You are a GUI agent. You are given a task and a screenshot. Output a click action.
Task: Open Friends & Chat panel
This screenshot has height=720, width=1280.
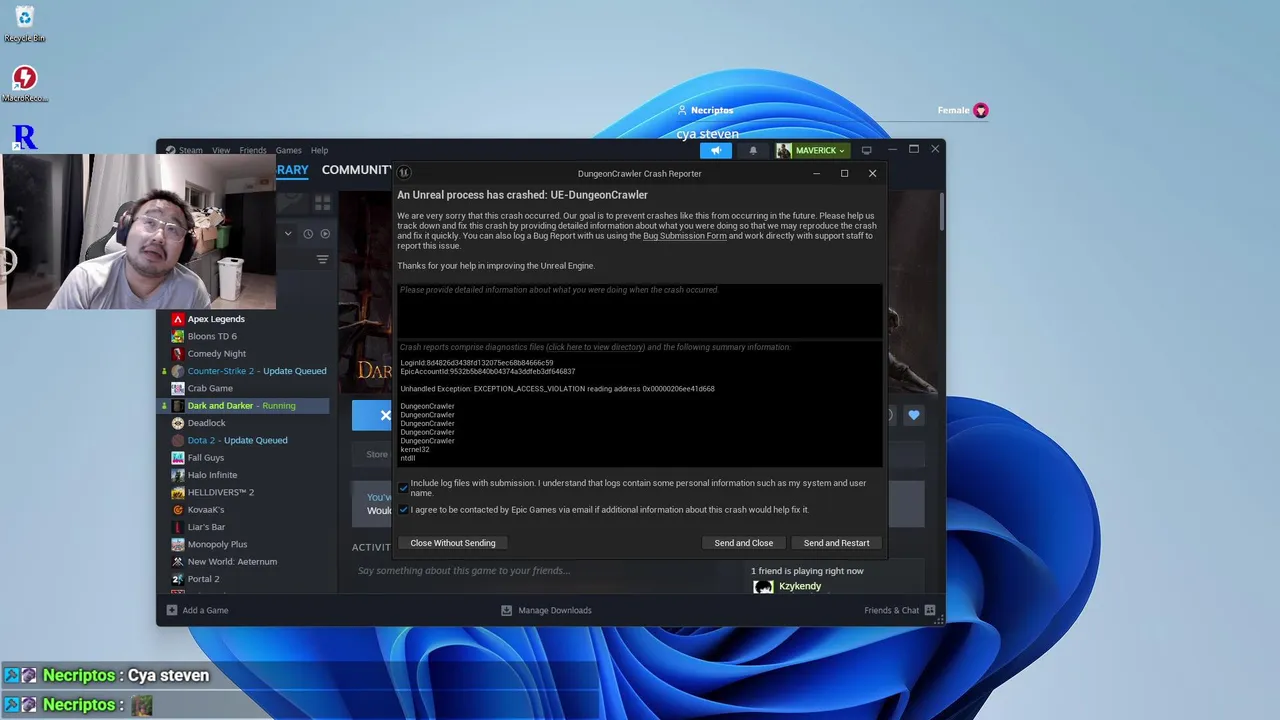point(900,610)
